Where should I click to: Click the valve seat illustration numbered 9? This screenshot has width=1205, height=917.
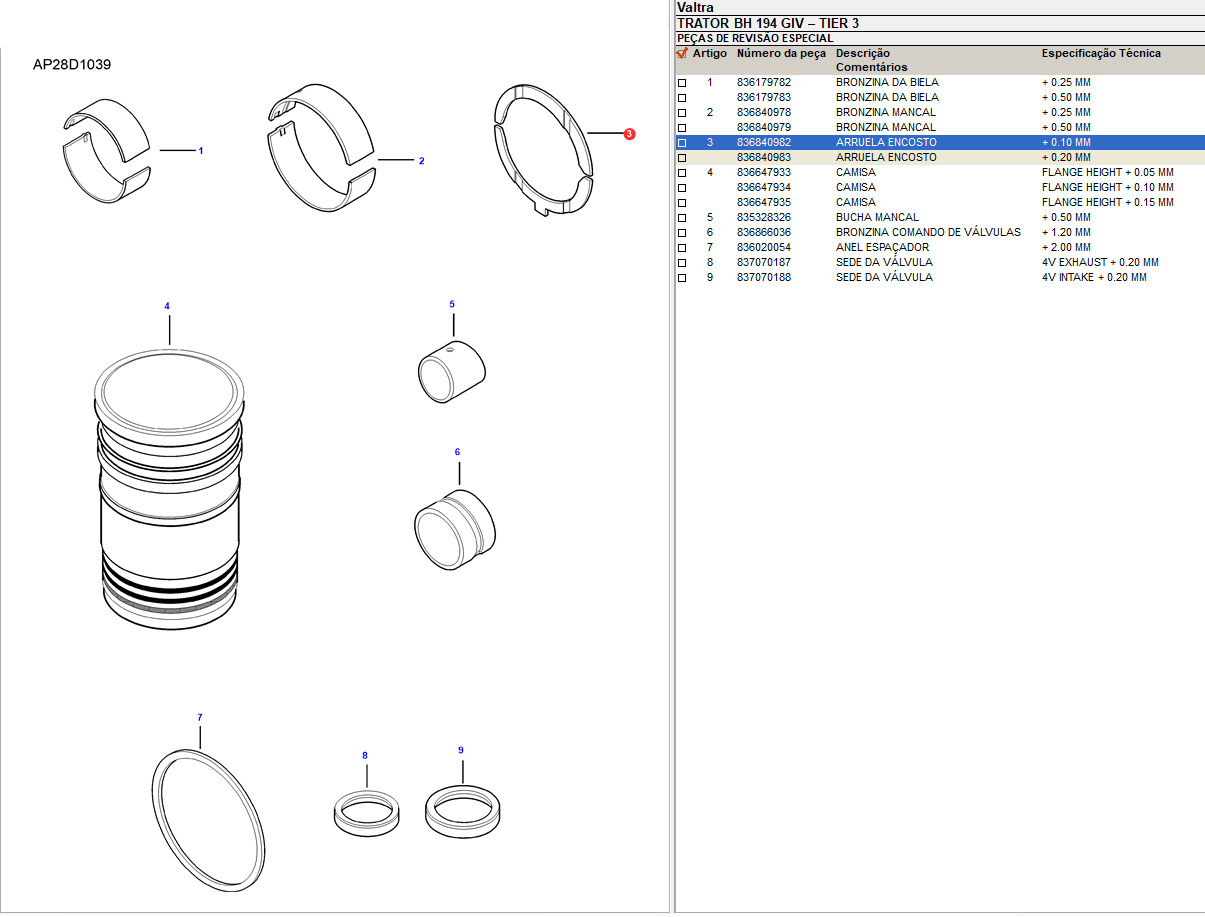(x=462, y=809)
